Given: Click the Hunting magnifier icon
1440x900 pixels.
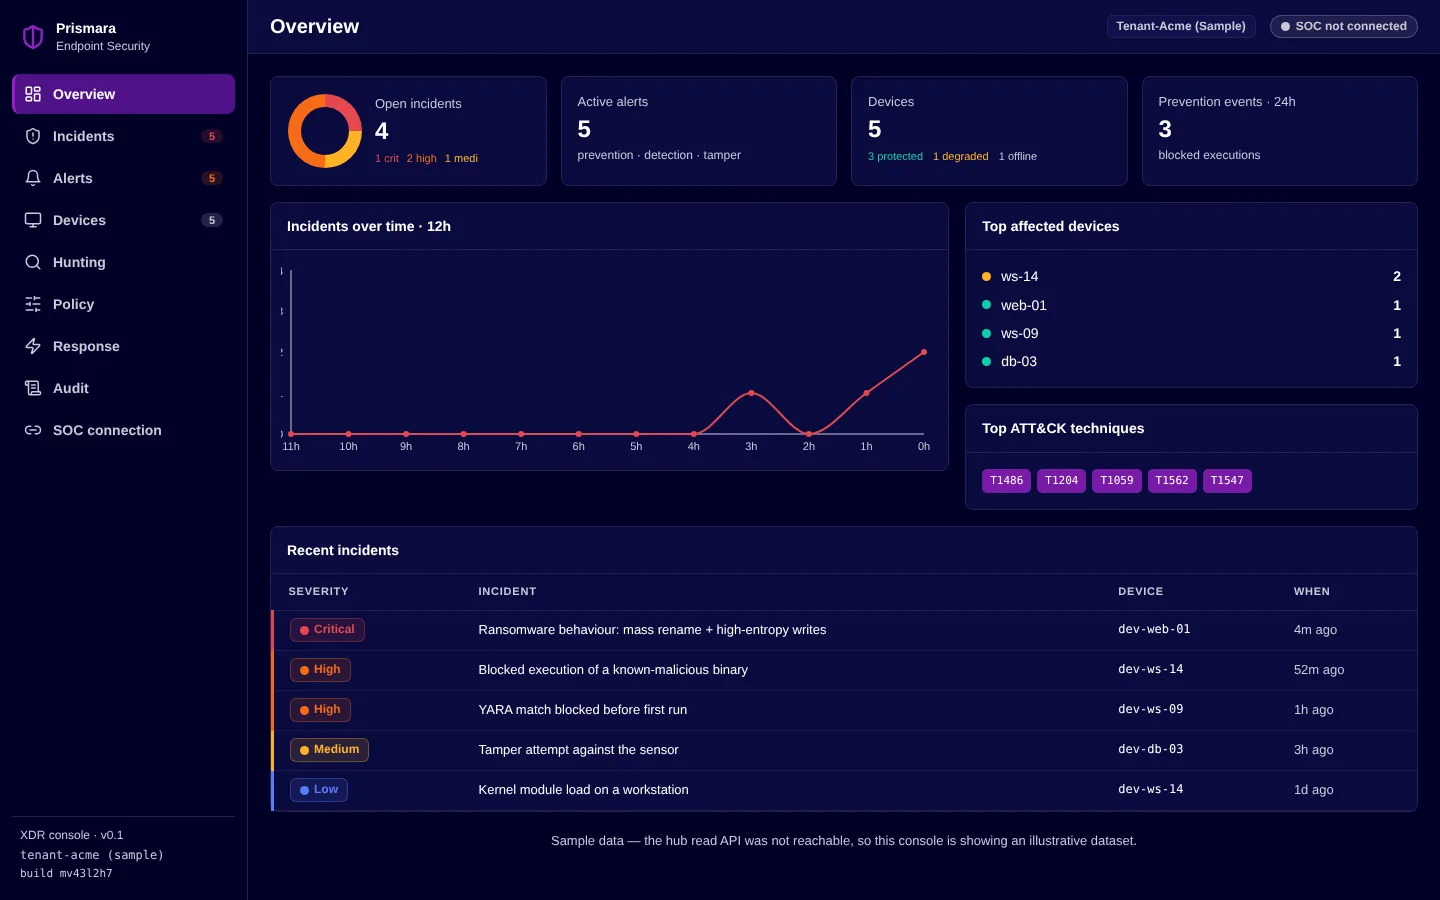Looking at the screenshot, I should 33,262.
